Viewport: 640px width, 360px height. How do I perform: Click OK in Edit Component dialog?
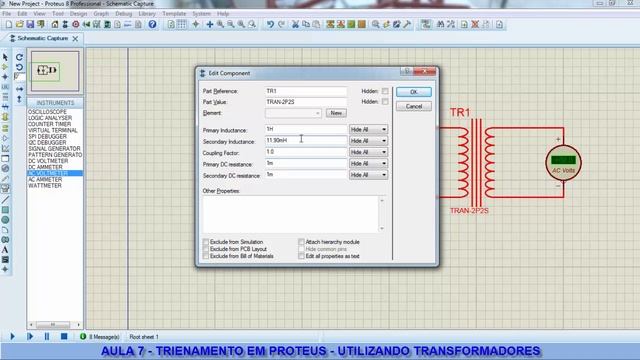point(413,92)
